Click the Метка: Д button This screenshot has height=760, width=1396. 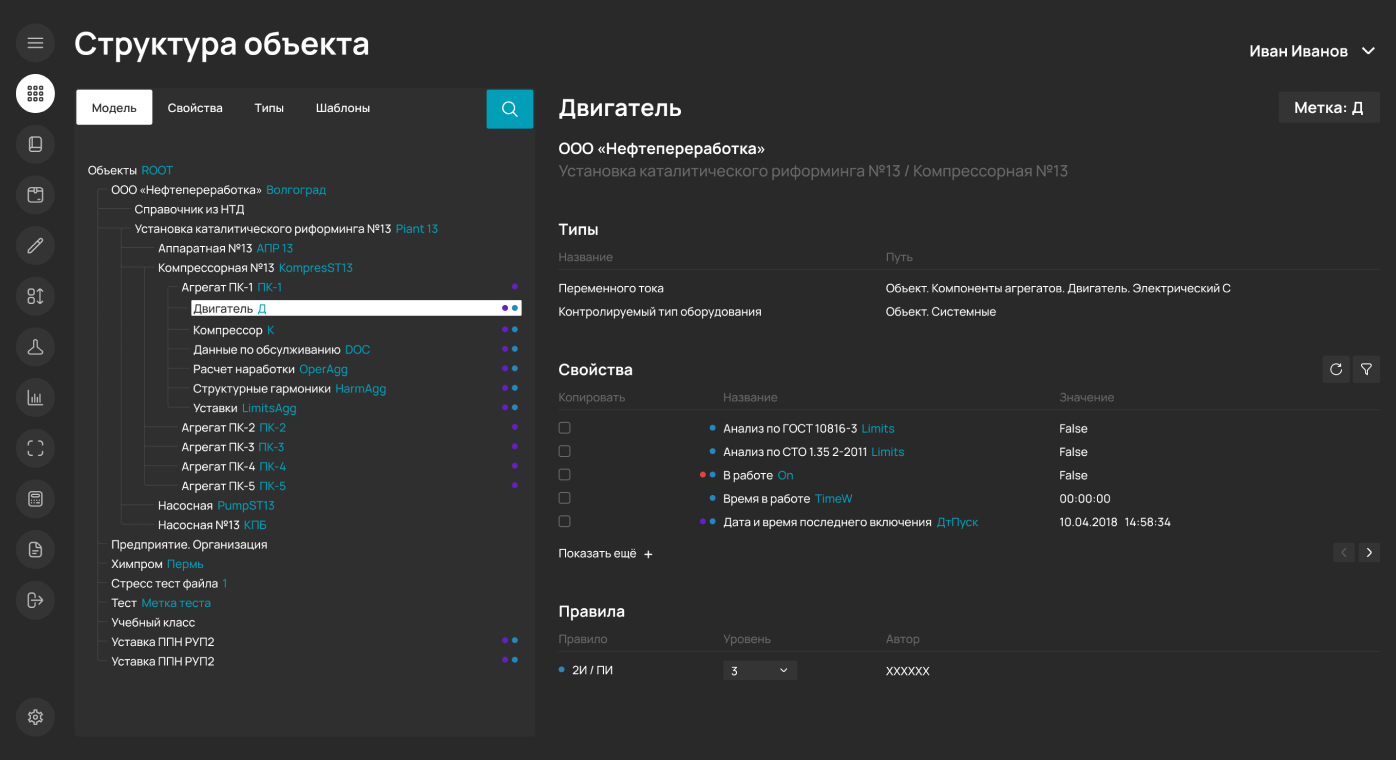[x=1328, y=107]
